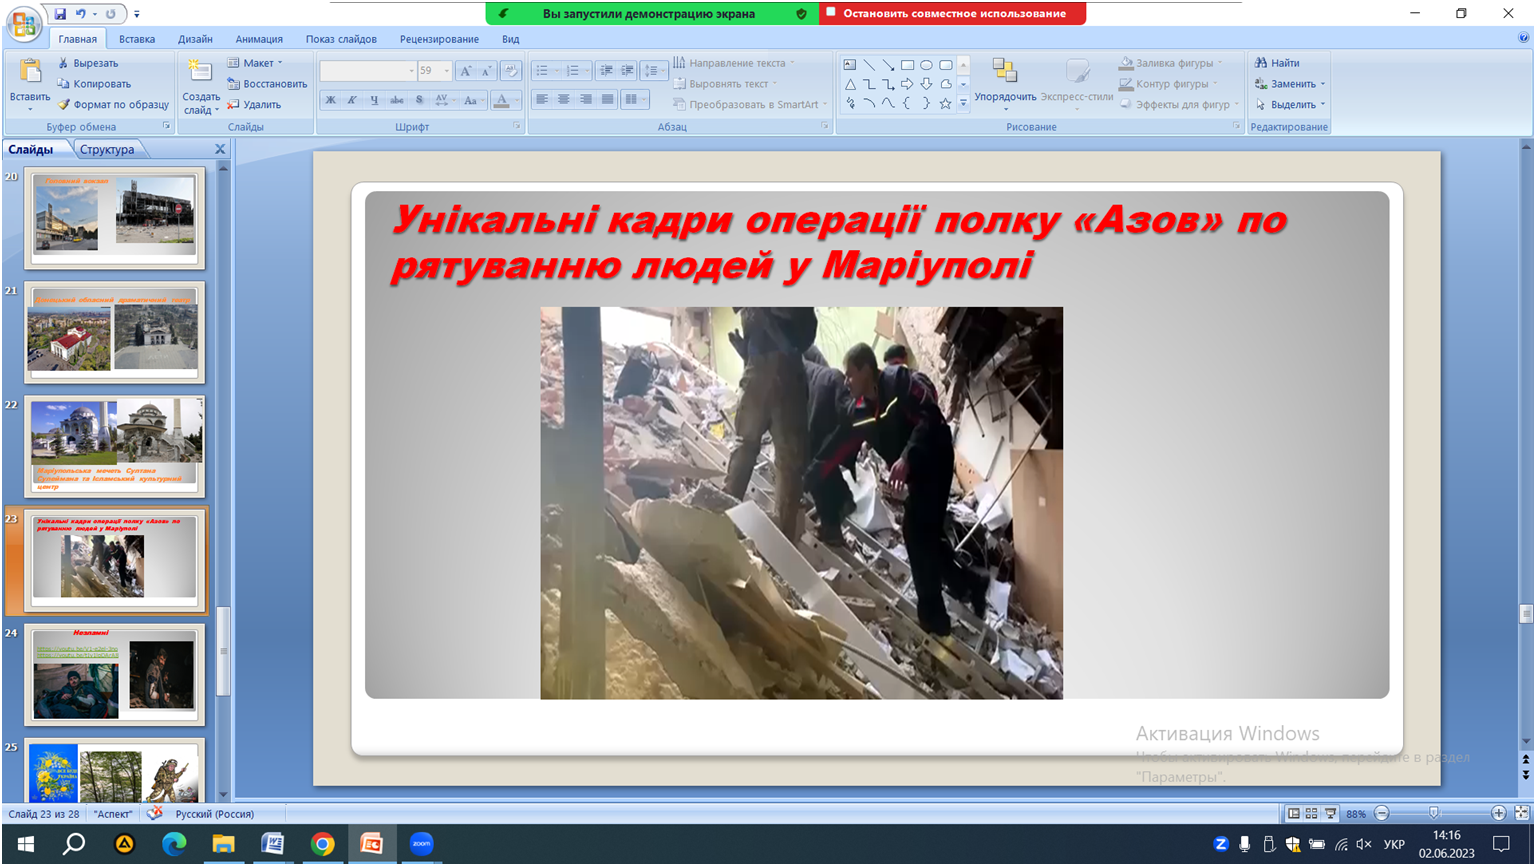1536x866 pixels.
Task: Click Остановить совместное использование button
Action: point(953,13)
